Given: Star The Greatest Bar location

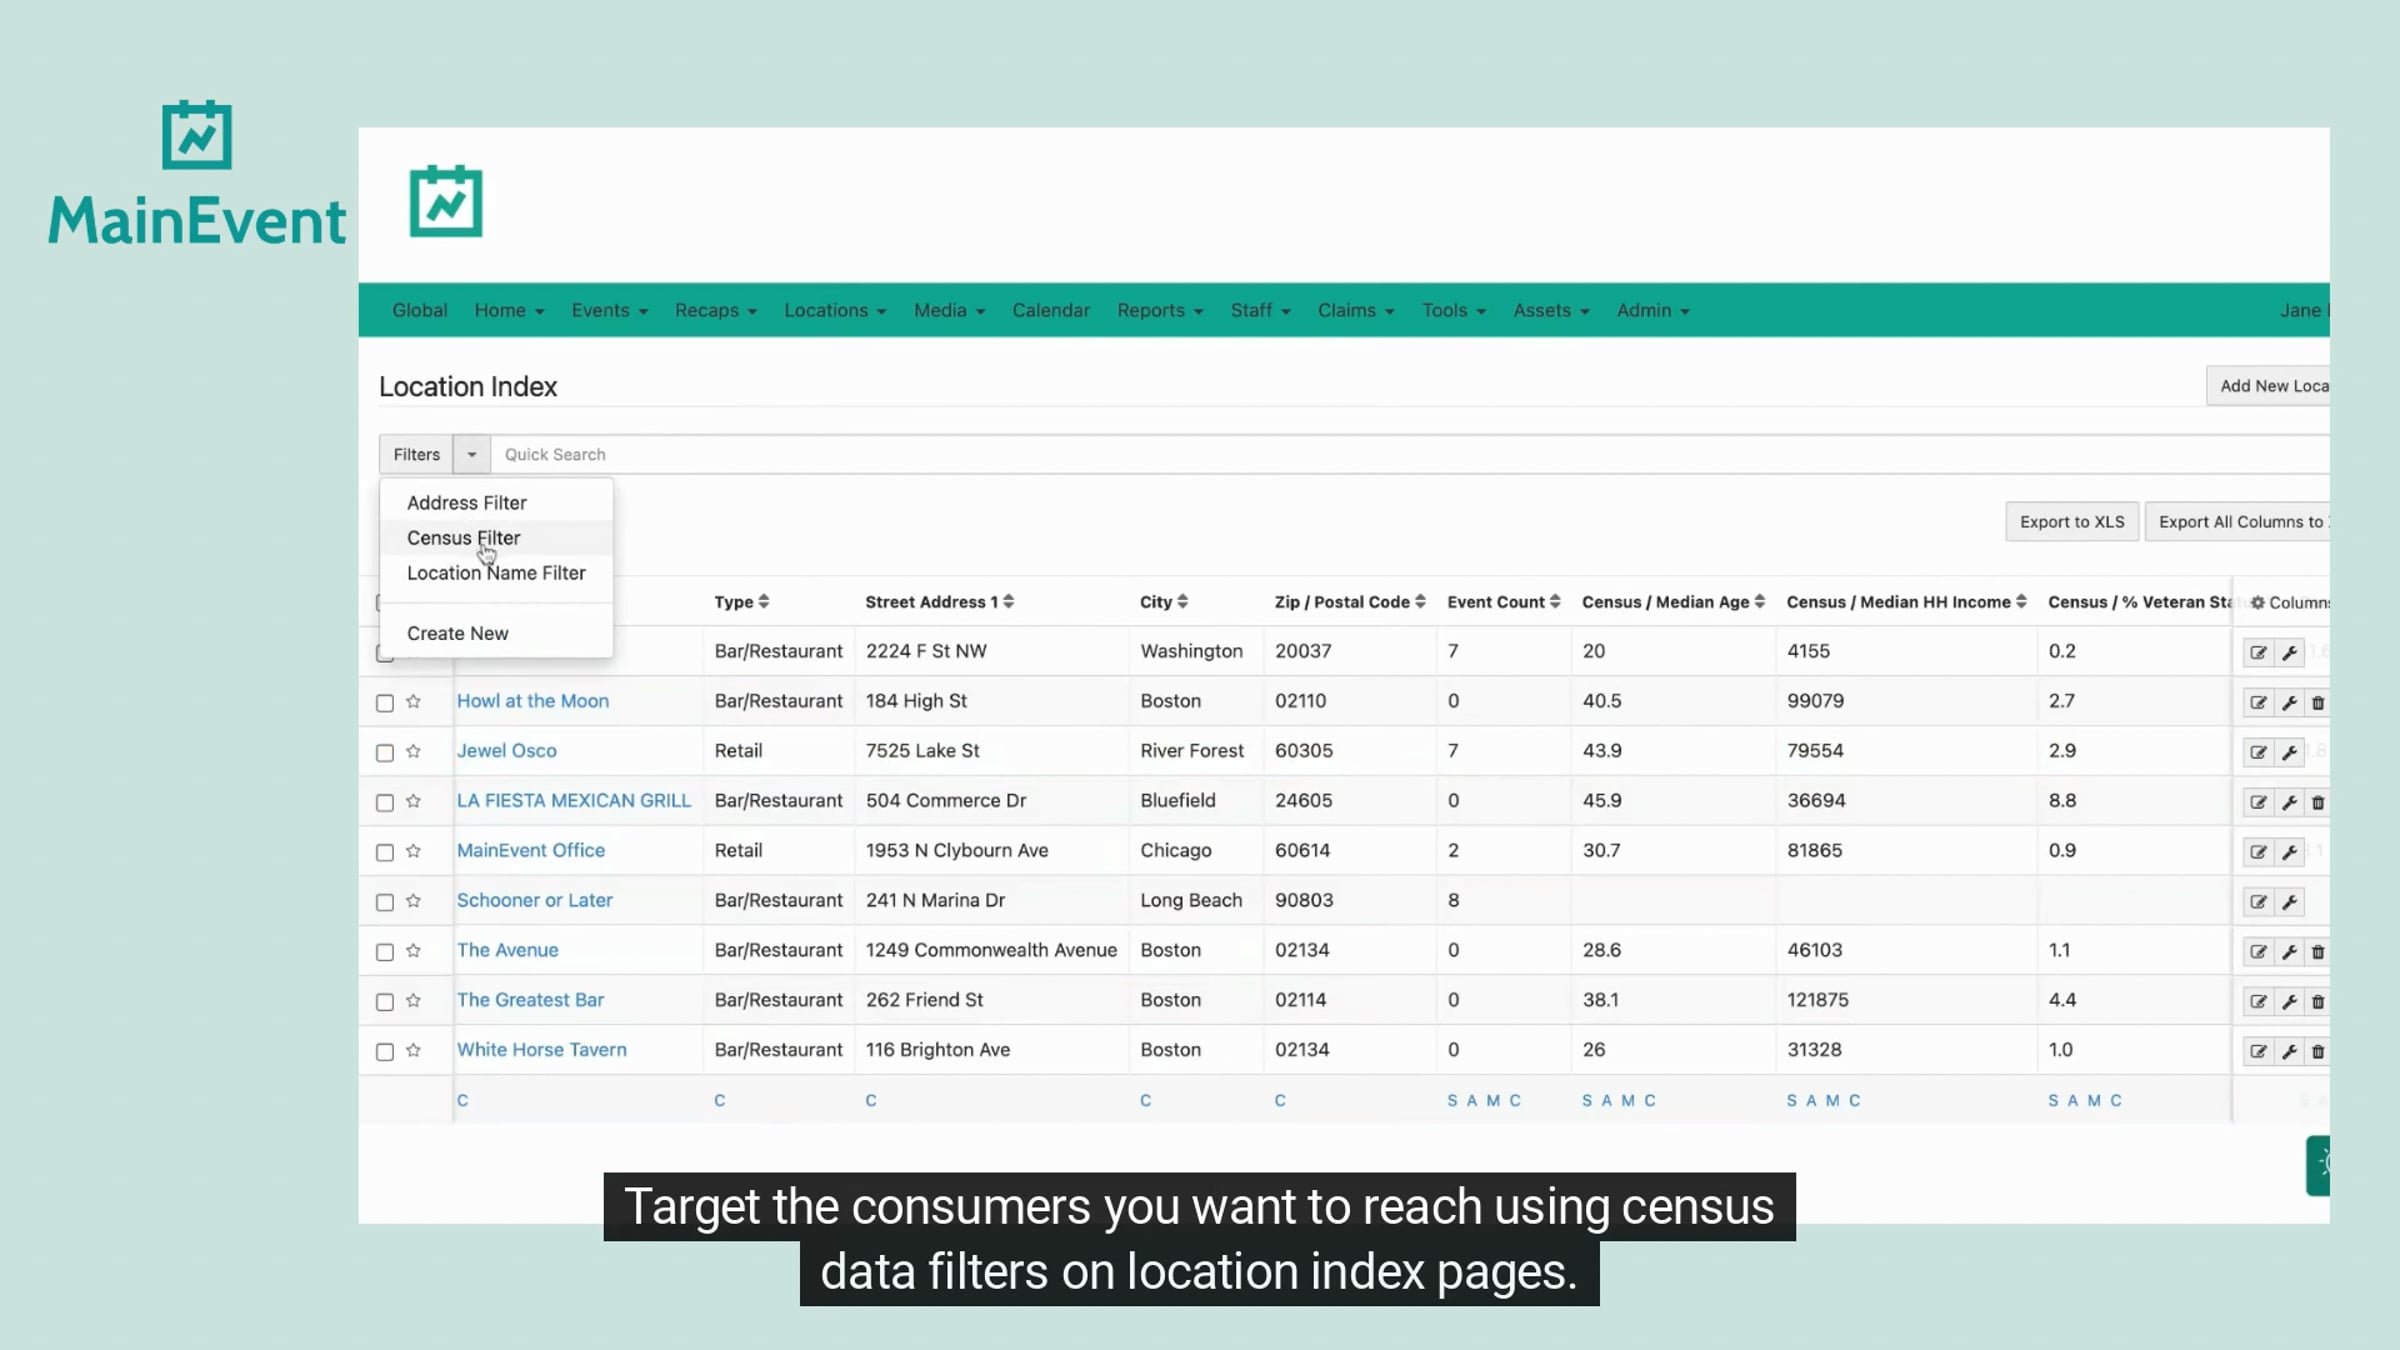Looking at the screenshot, I should [413, 1000].
